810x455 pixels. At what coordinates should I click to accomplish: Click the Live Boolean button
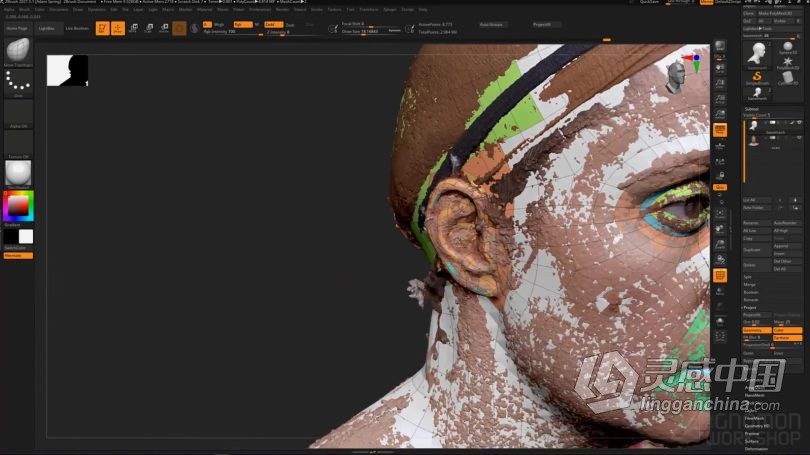77,28
